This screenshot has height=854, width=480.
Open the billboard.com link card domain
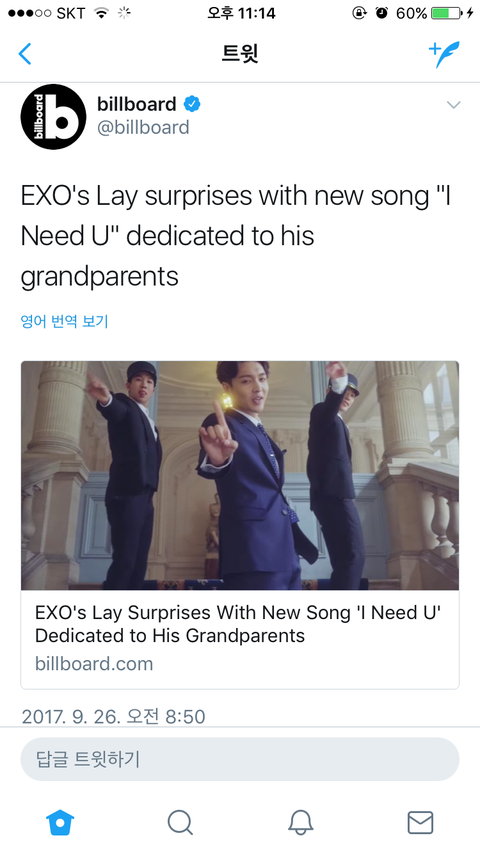click(x=94, y=663)
